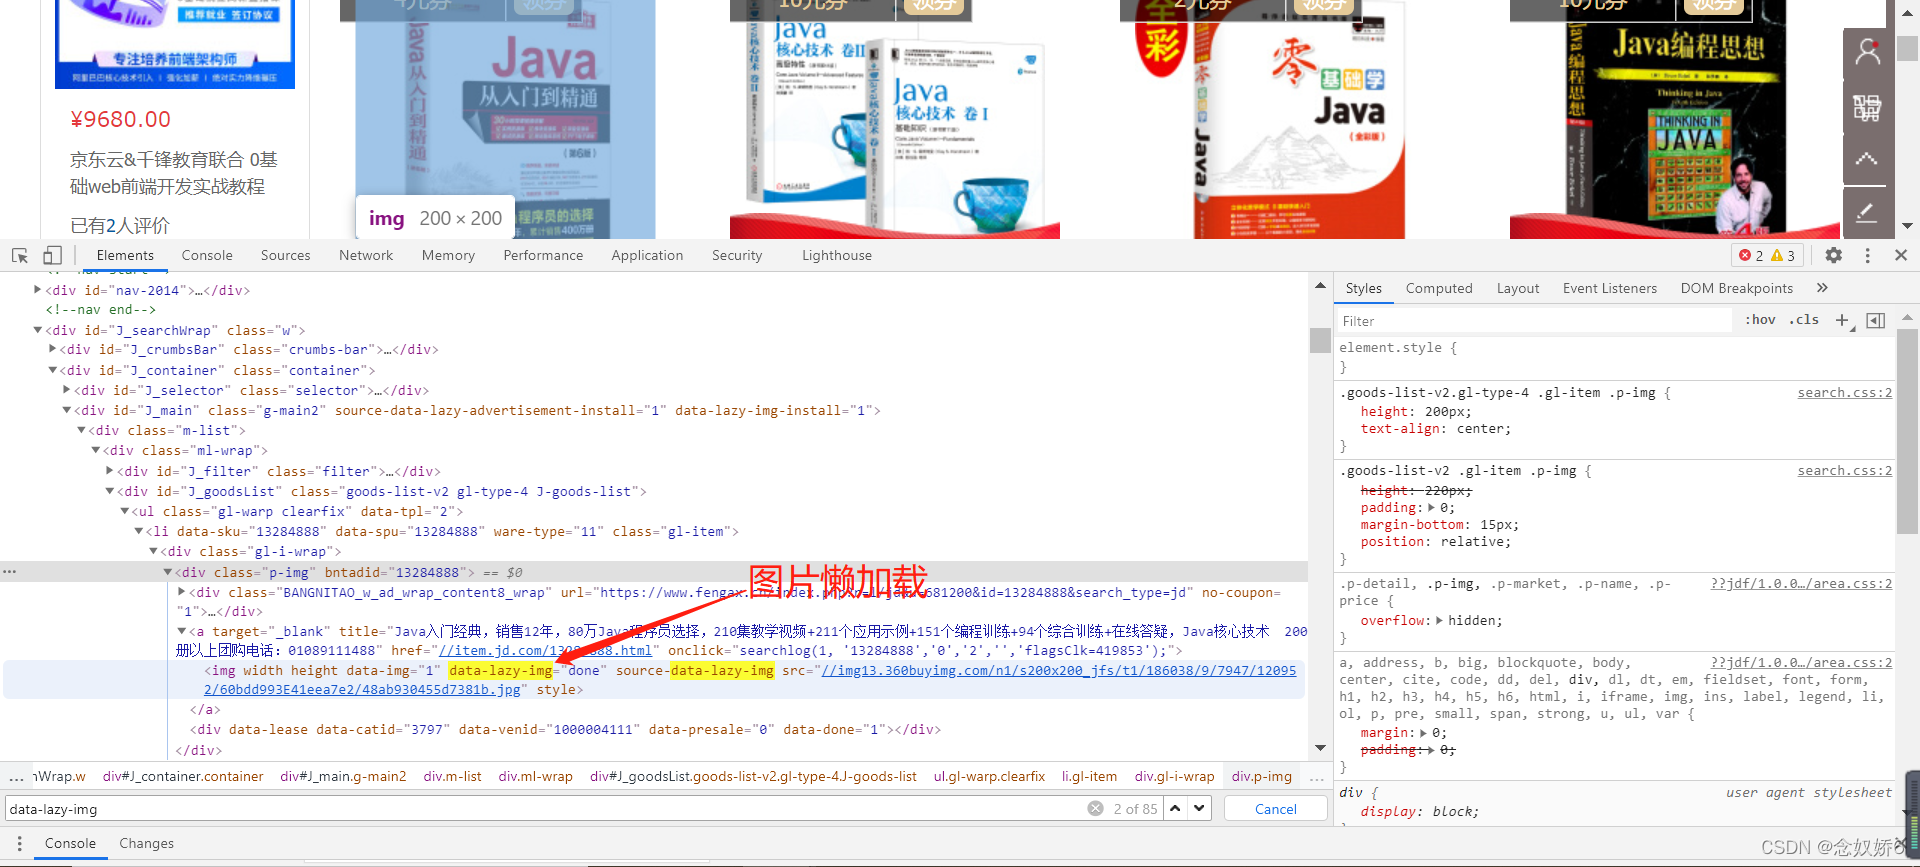The height and width of the screenshot is (867, 1920).
Task: Activate the inspect element picker icon
Action: (x=20, y=255)
